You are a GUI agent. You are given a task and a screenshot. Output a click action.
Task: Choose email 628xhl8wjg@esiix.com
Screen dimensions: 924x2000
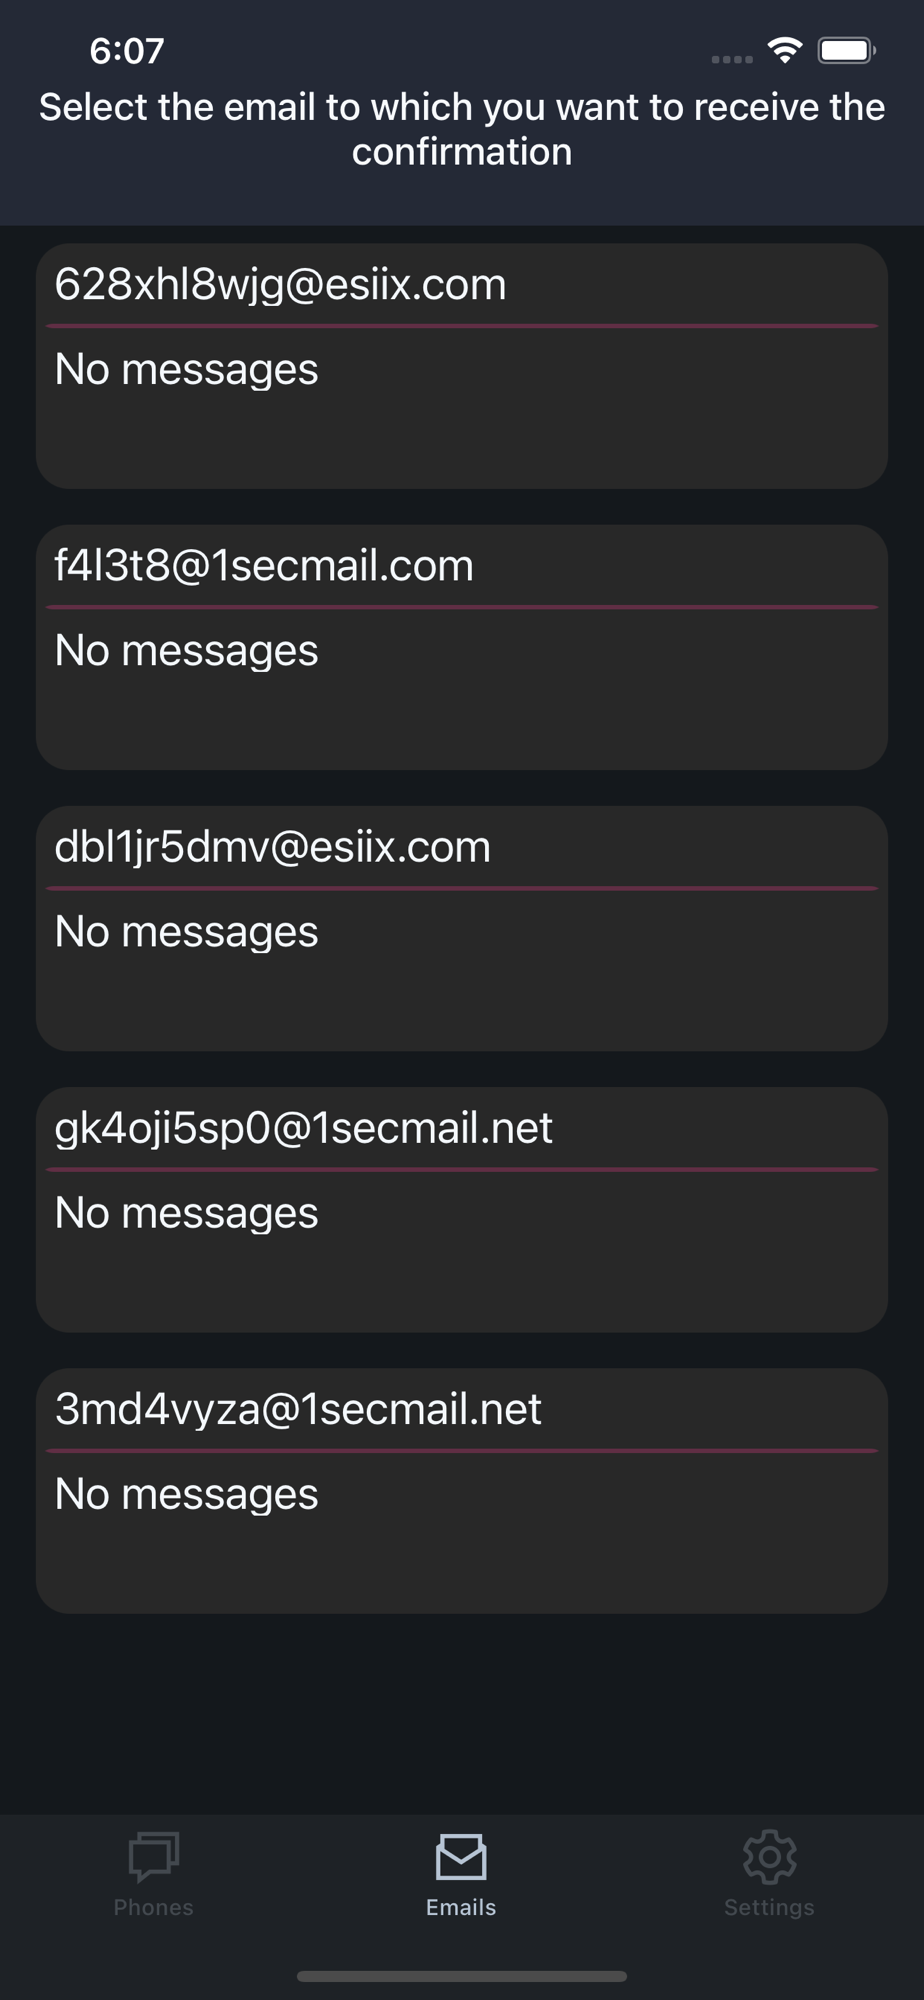coord(281,285)
